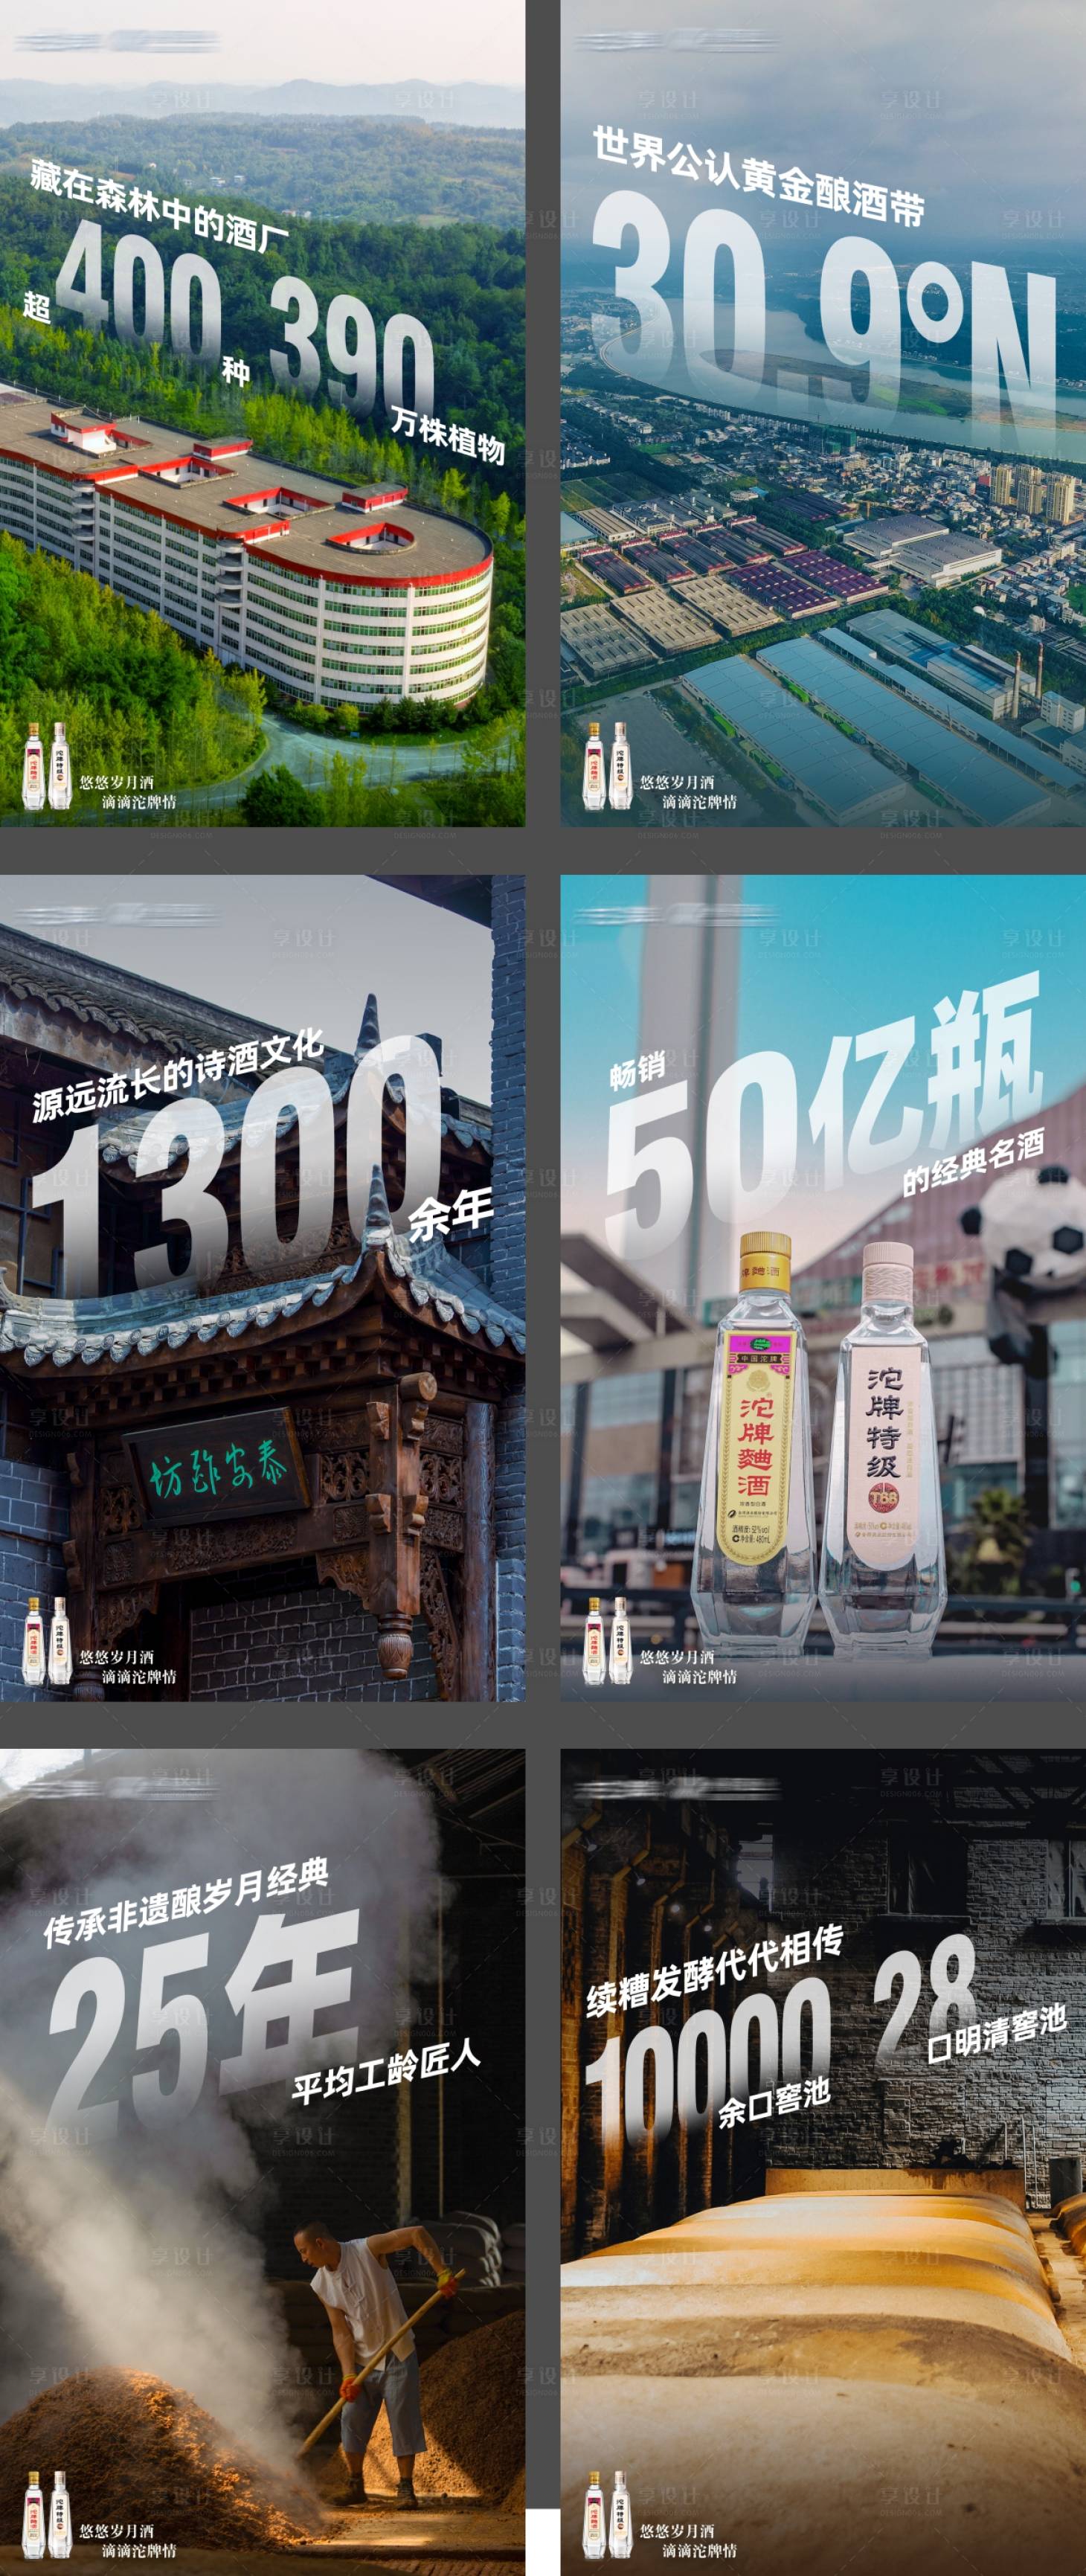This screenshot has height=2576, width=1086.
Task: Click slogan 悠悠岁月酒 in the forest factory poster
Action: (x=117, y=782)
